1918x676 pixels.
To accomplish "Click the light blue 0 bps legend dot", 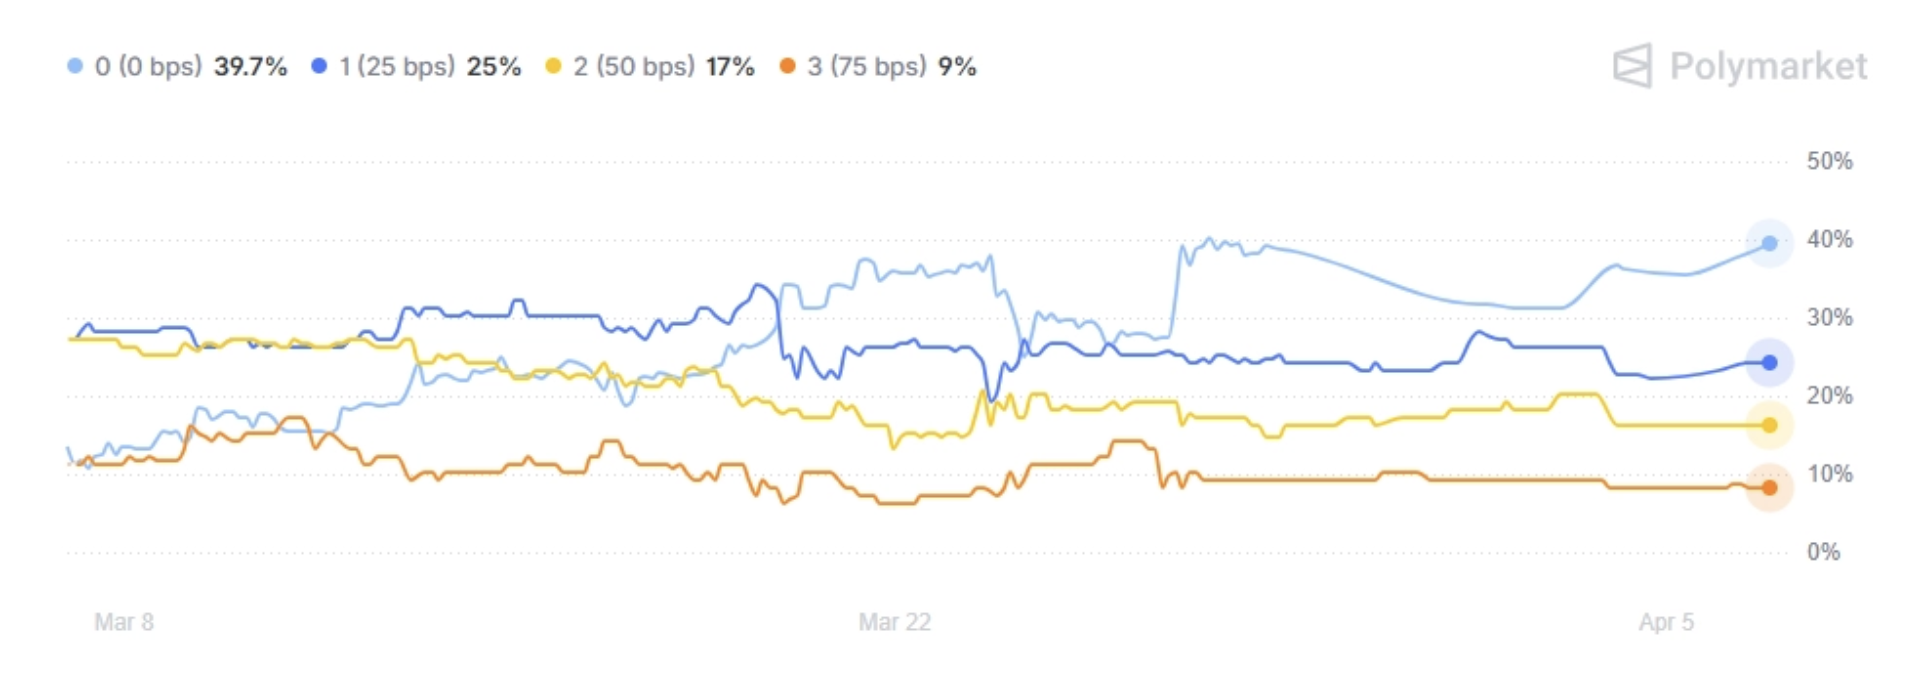I will [75, 66].
